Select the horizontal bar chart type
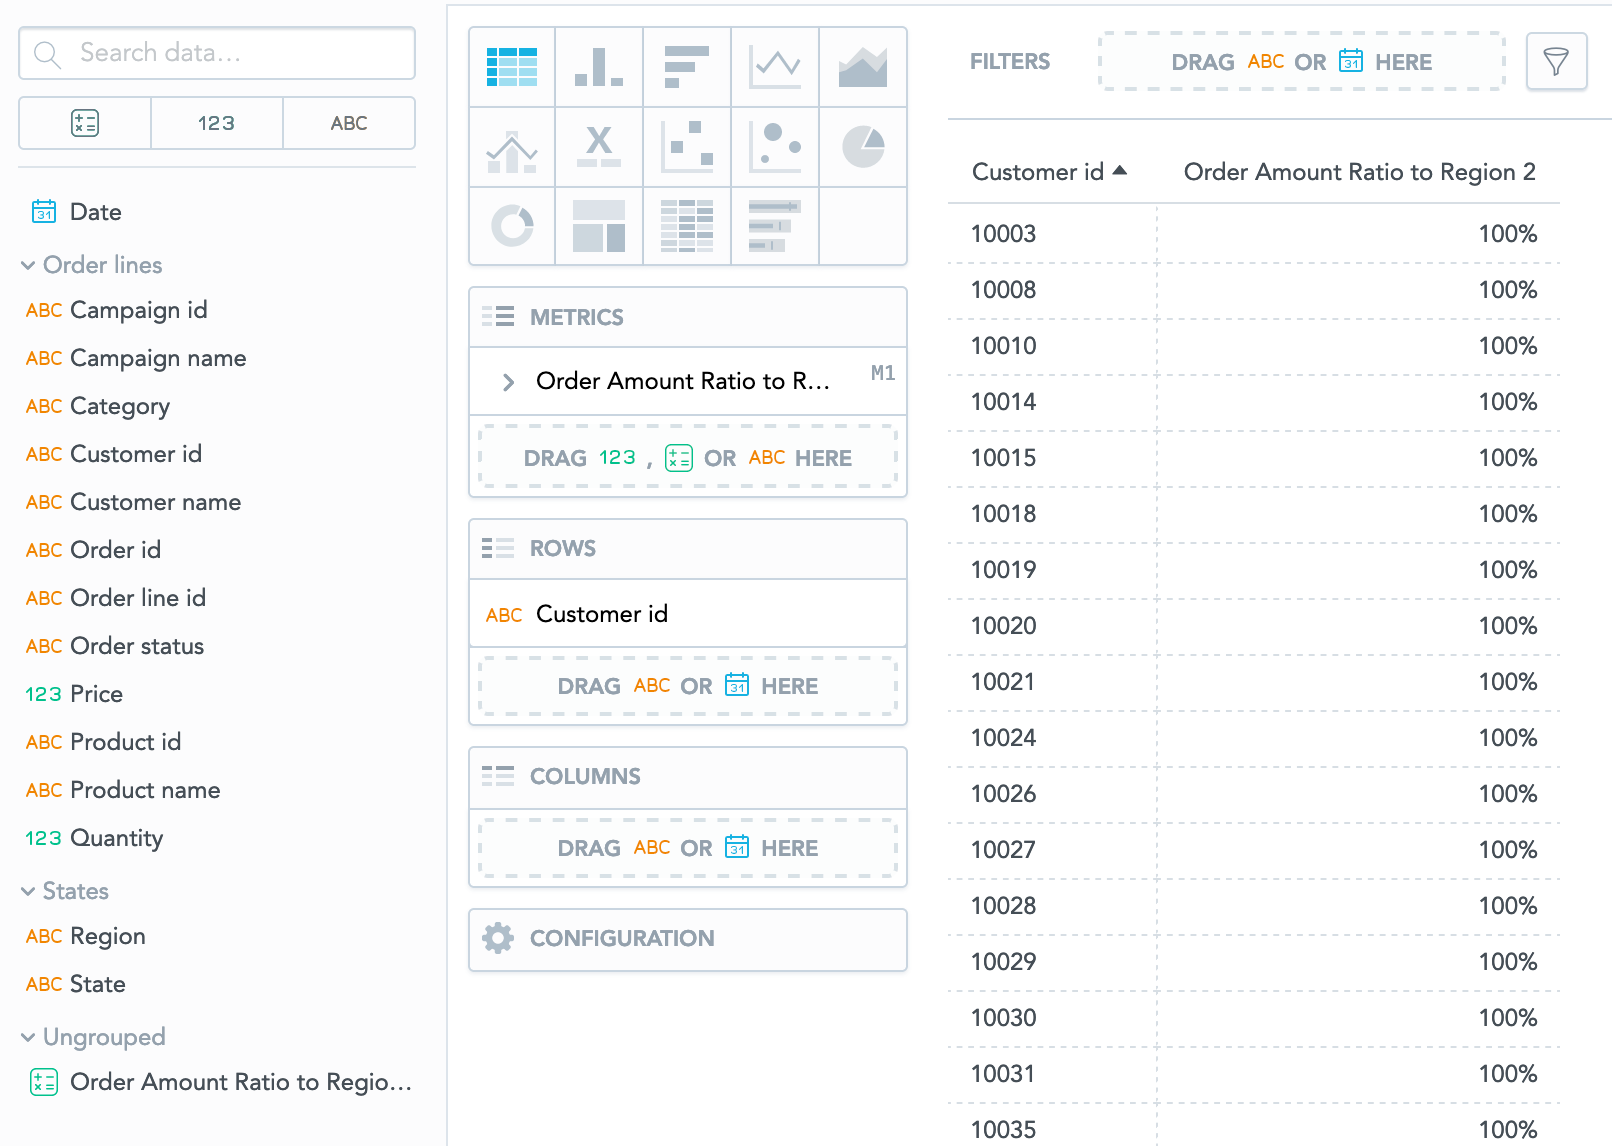The height and width of the screenshot is (1146, 1612). [x=687, y=66]
